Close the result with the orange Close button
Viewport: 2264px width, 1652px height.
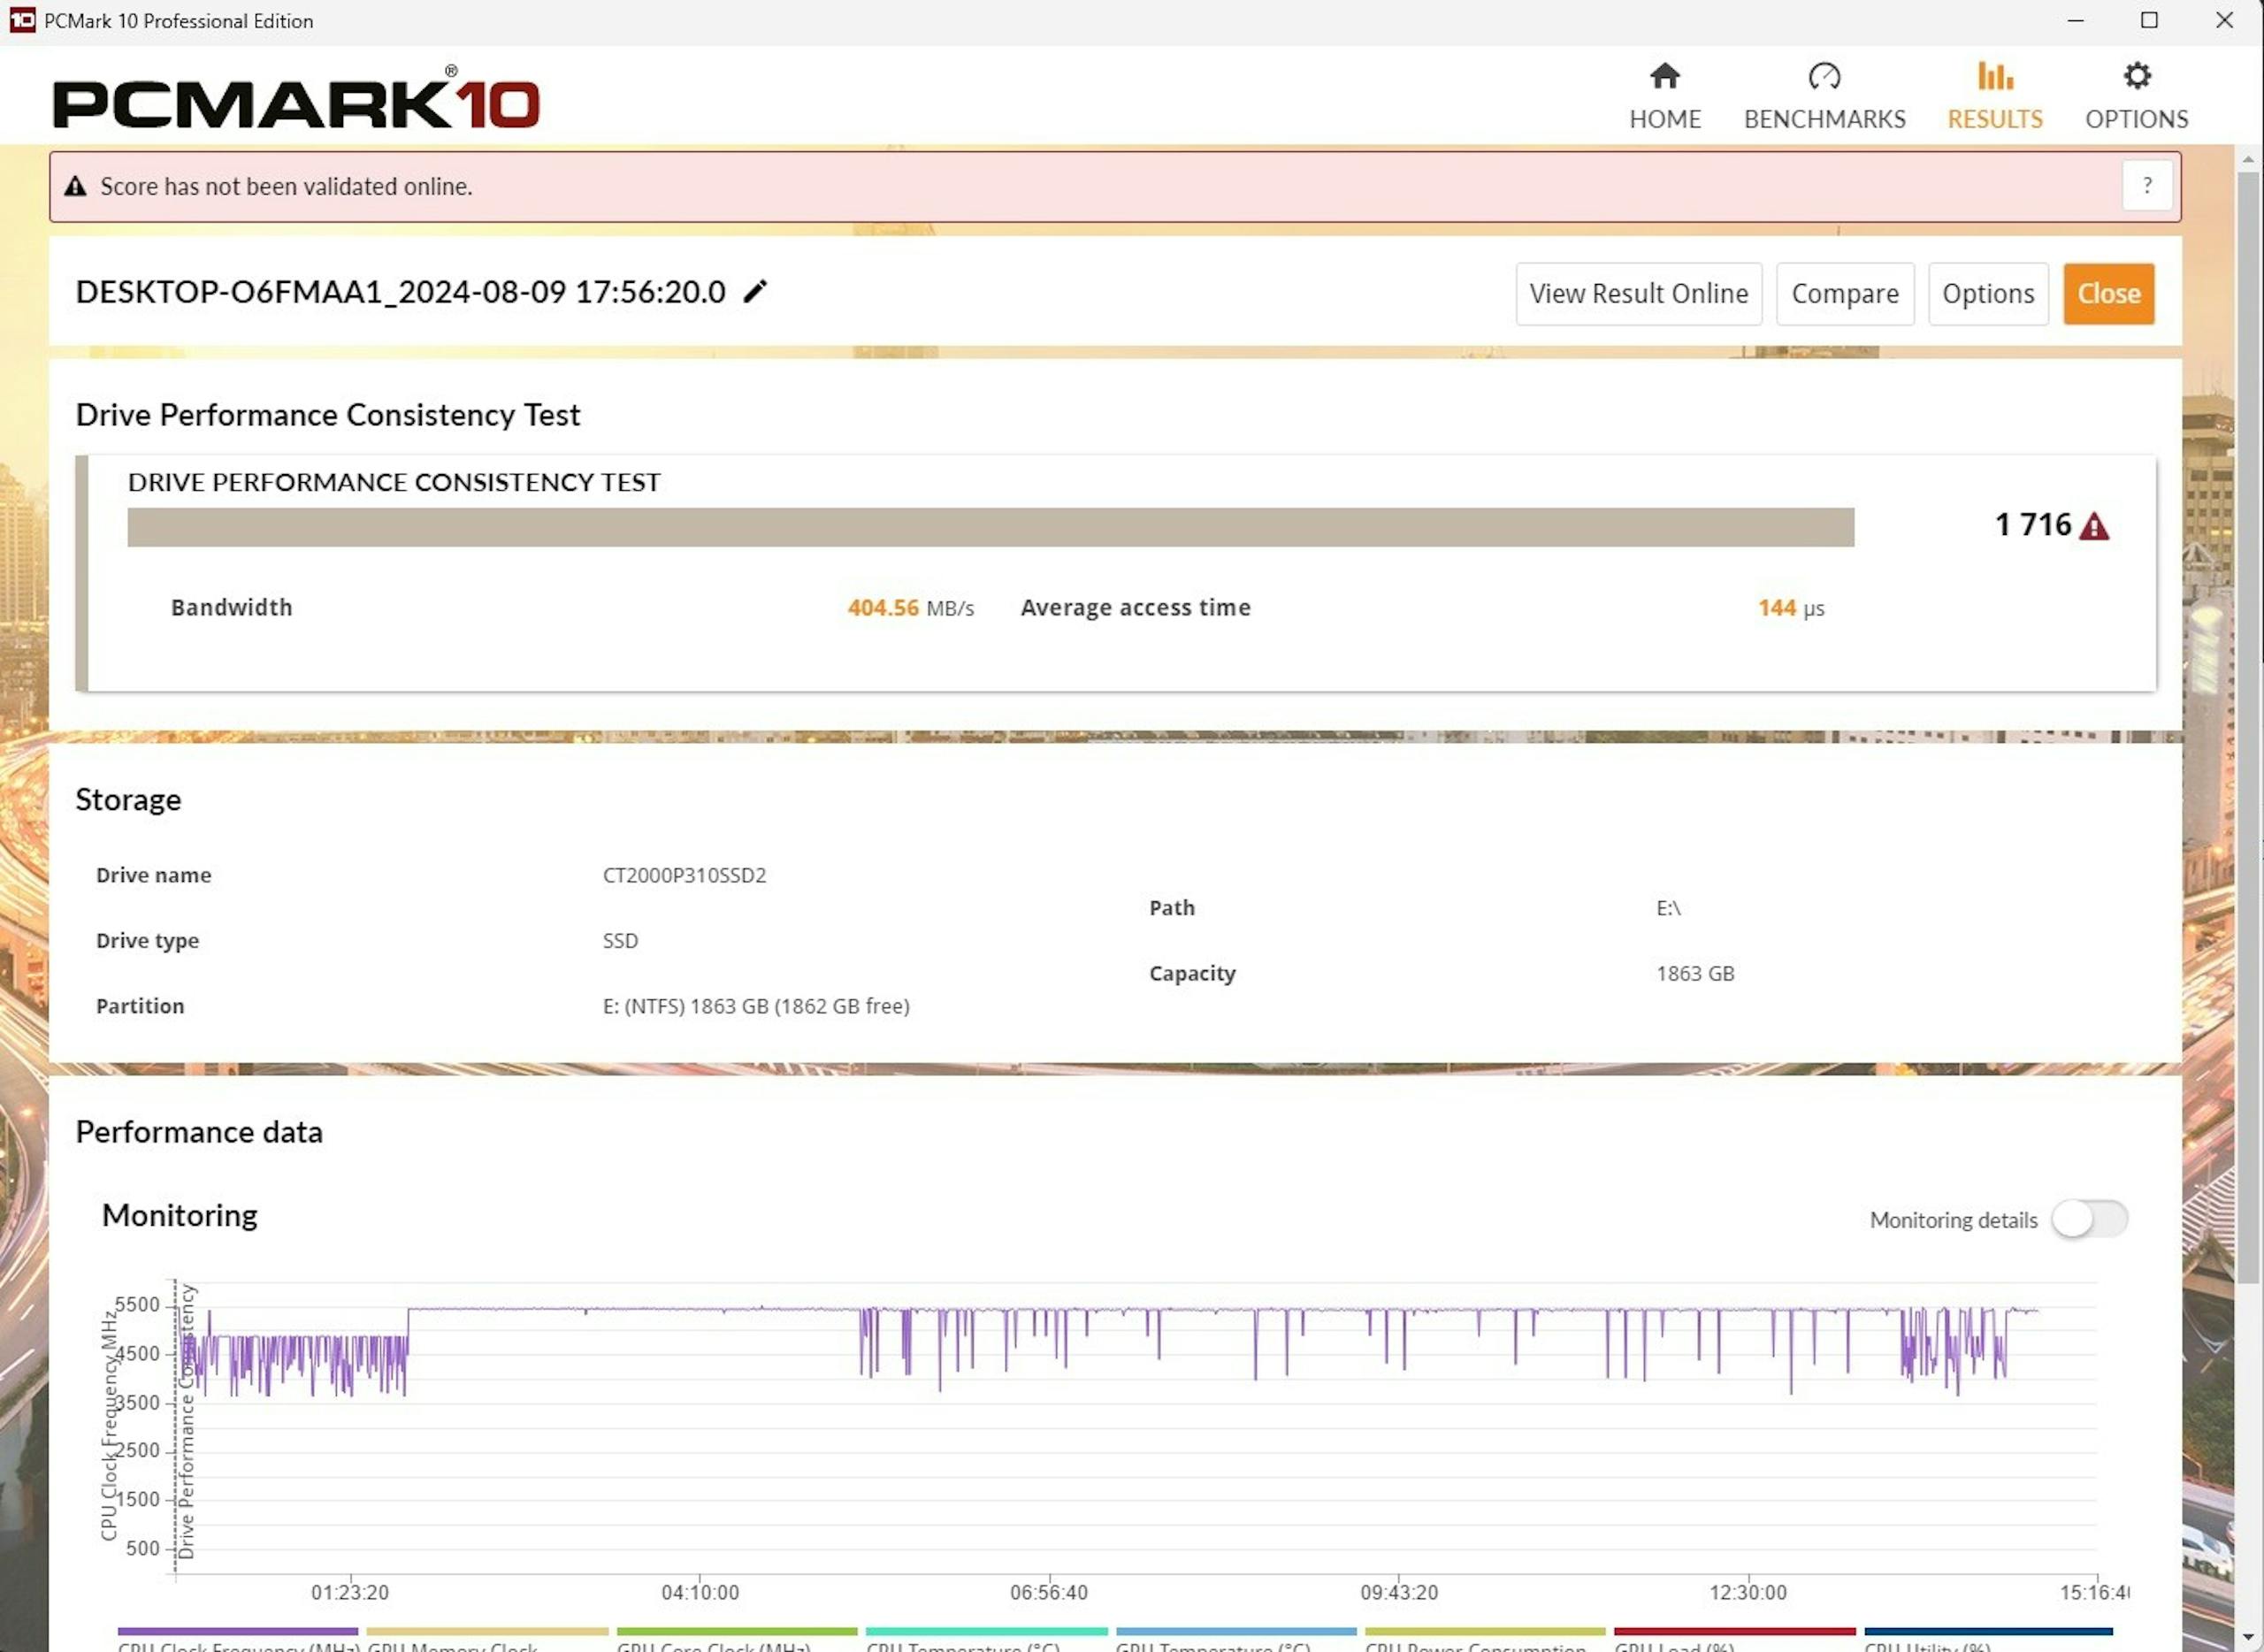coord(2108,294)
